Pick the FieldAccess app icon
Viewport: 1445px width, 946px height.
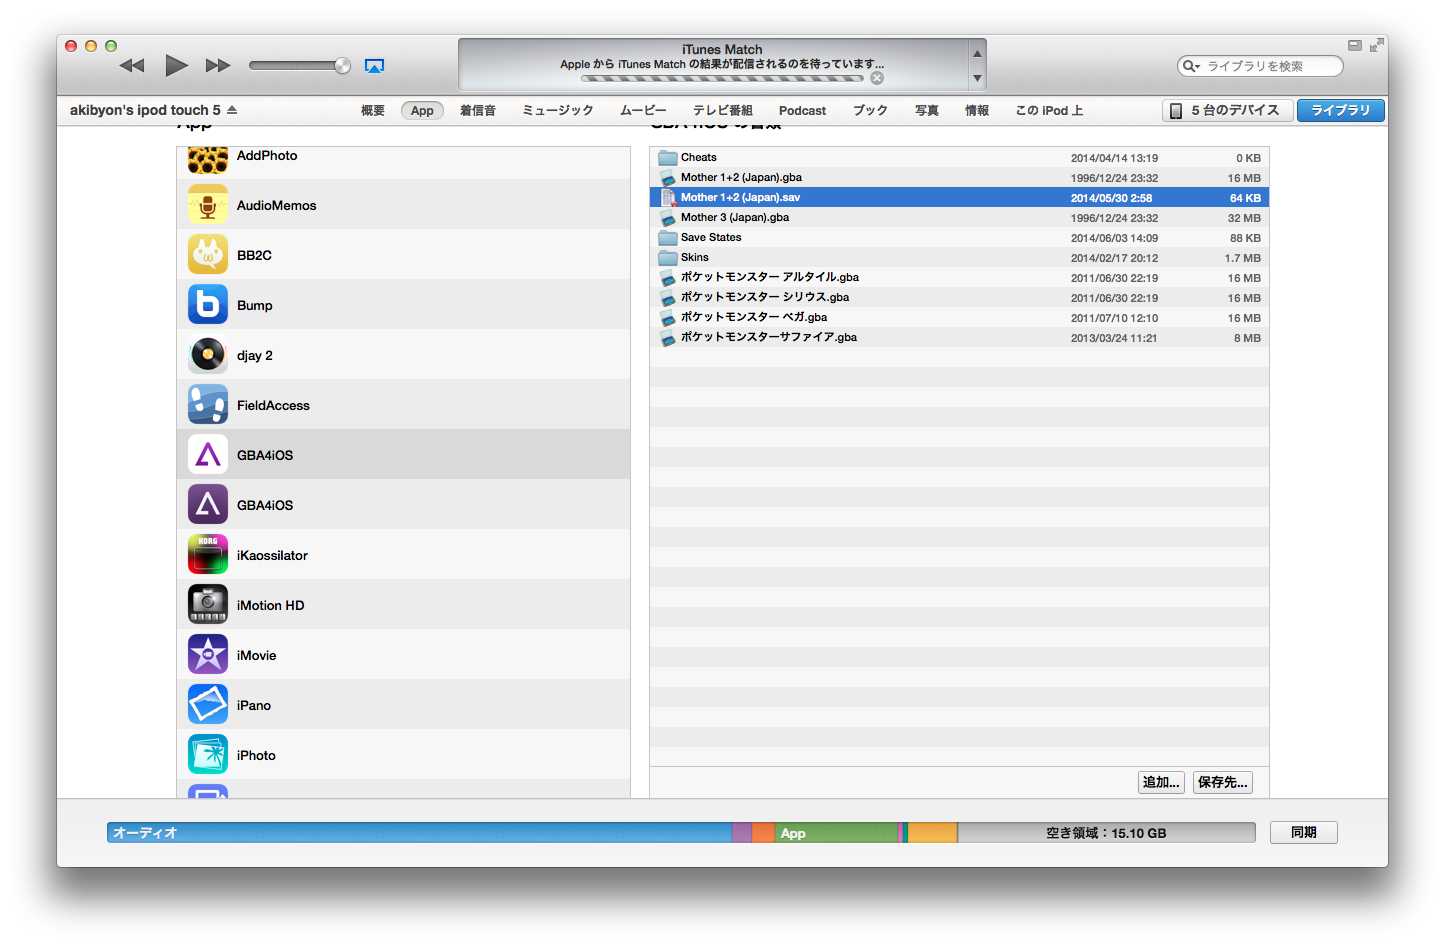208,405
